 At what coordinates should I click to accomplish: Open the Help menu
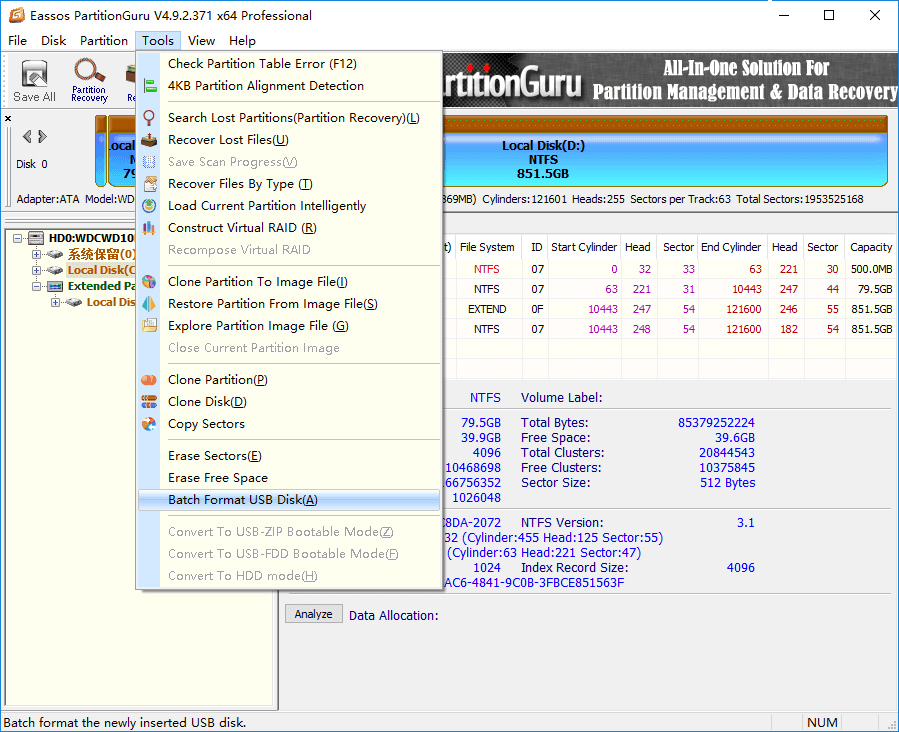click(242, 41)
